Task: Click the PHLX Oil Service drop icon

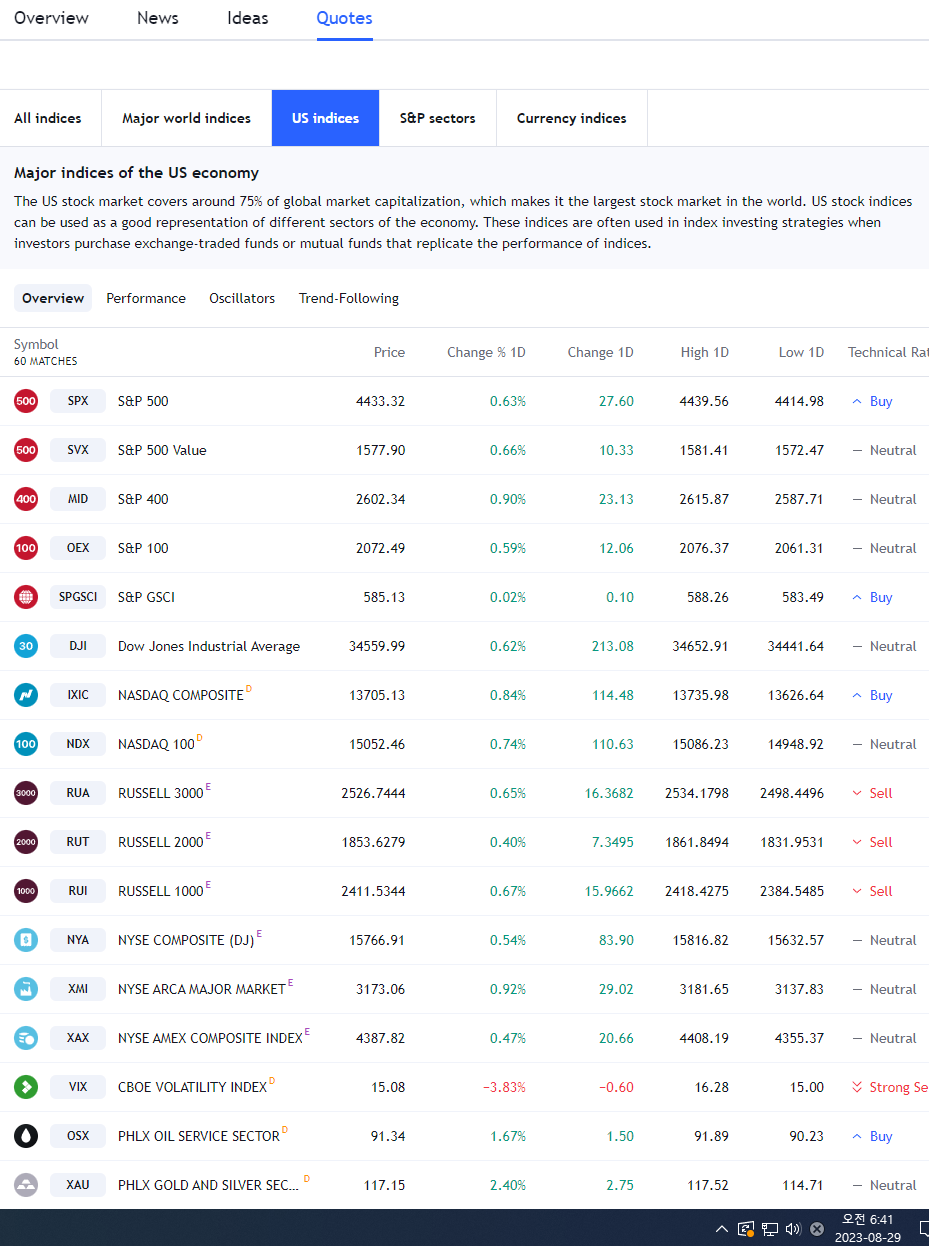Action: [x=26, y=1136]
